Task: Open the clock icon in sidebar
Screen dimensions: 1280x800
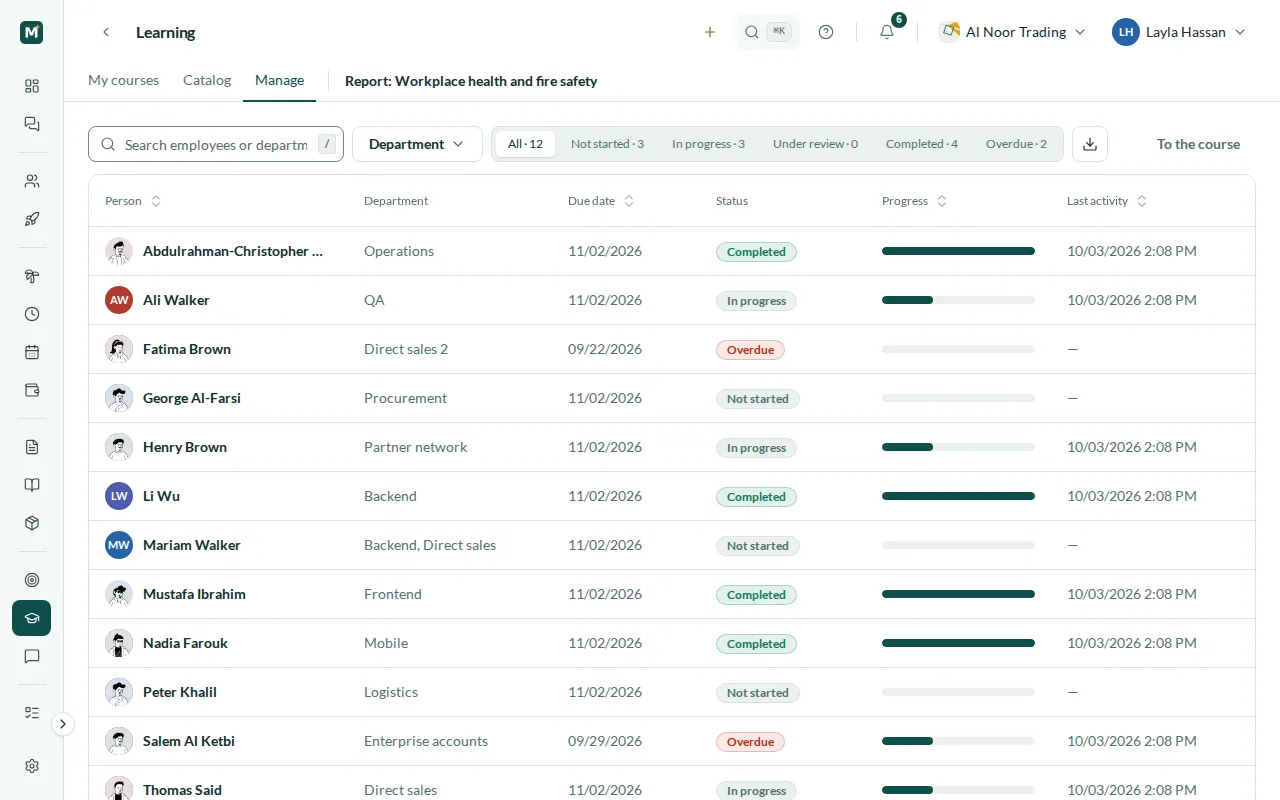Action: point(32,314)
